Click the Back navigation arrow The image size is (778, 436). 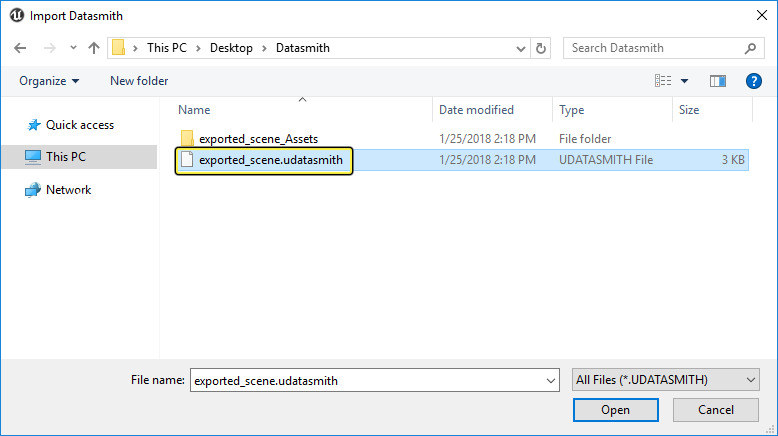tap(20, 48)
